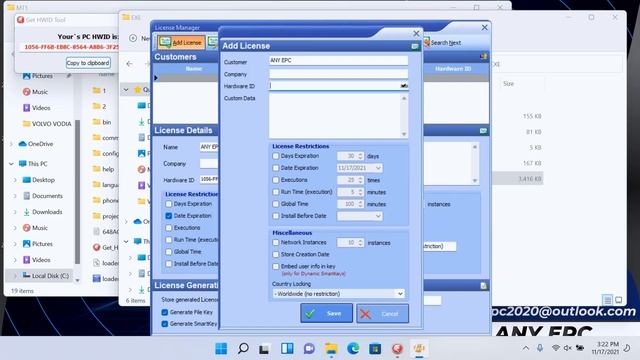This screenshot has height=360, width=640.
Task: Click the License Details panel header icon
Action: 483,131
